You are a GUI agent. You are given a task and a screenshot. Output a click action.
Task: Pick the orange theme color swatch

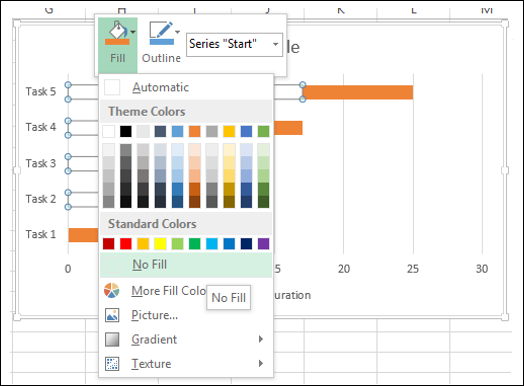click(x=194, y=131)
